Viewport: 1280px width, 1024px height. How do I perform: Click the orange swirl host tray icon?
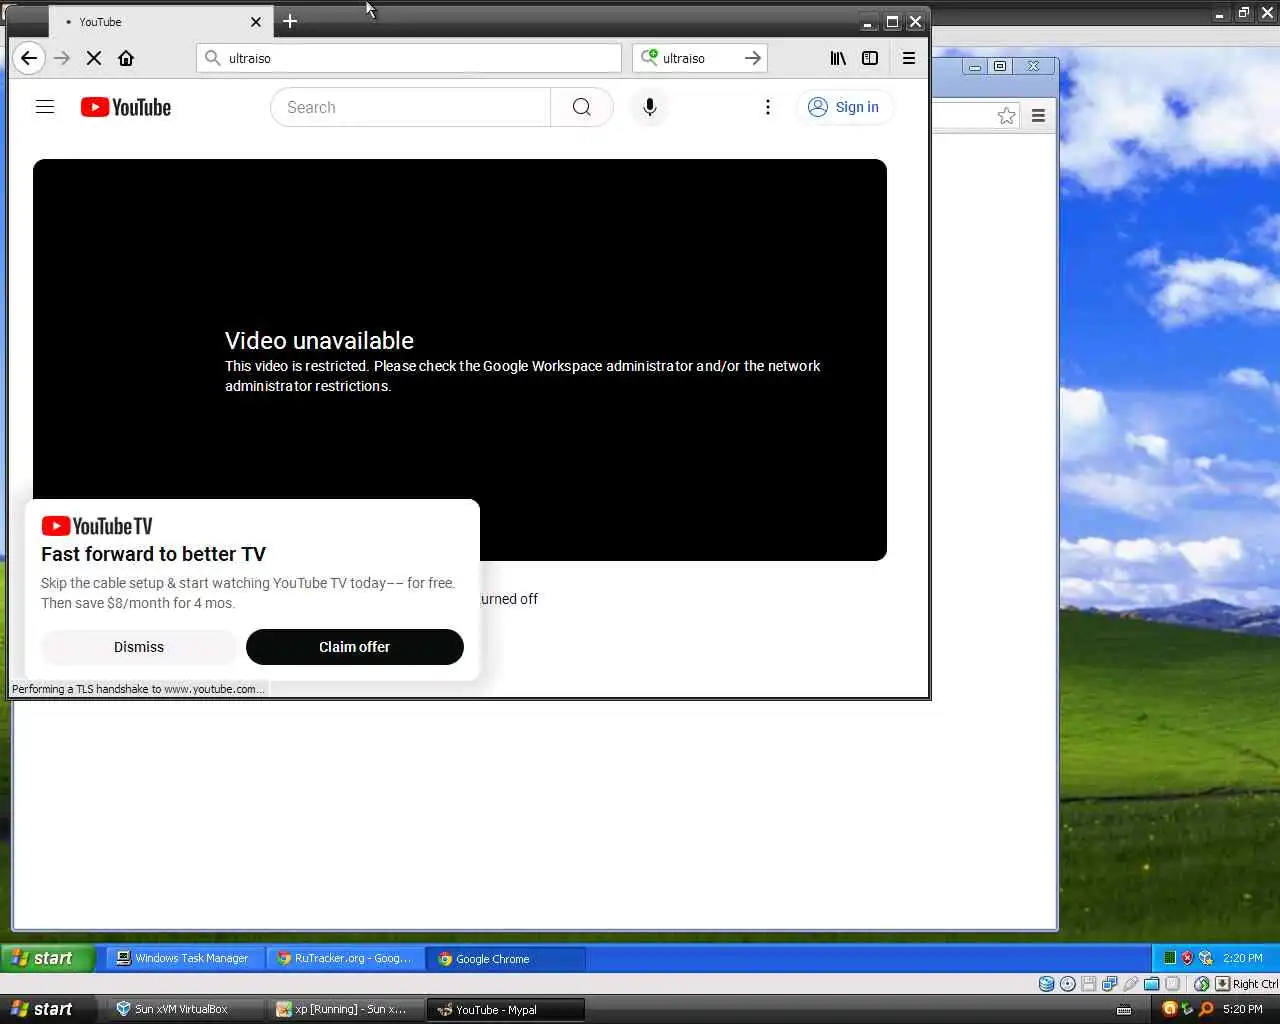coord(1169,1009)
